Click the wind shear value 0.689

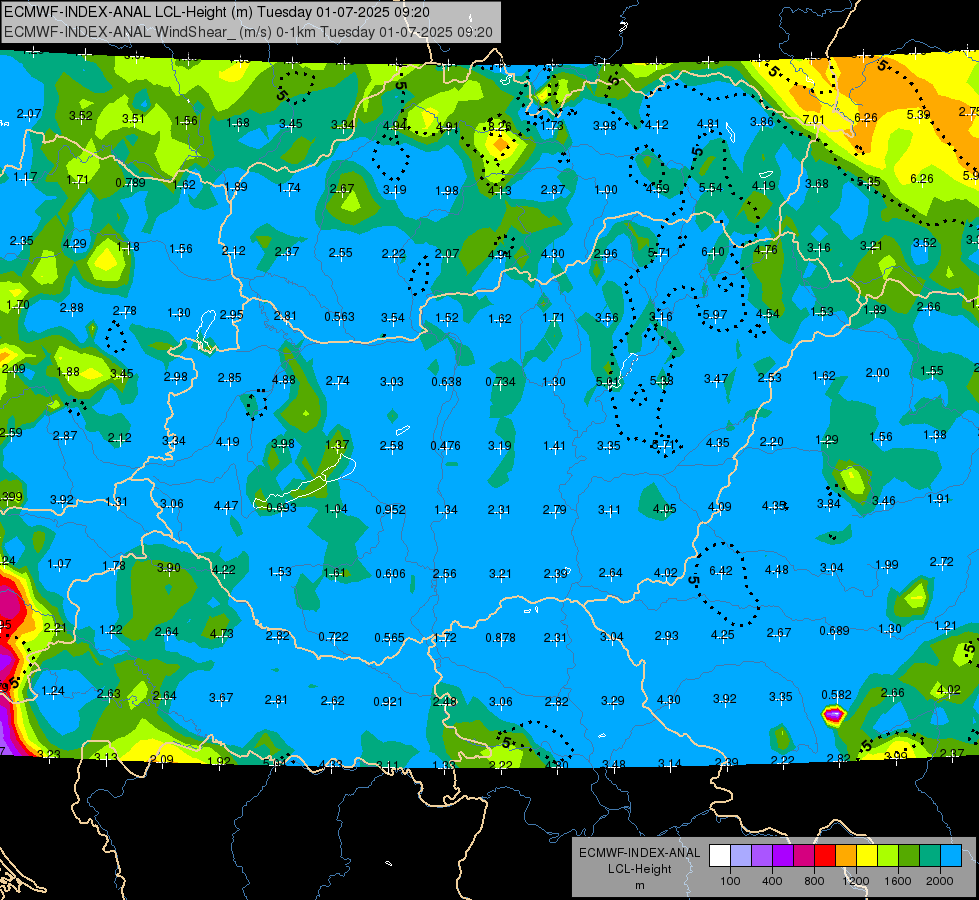tap(834, 631)
